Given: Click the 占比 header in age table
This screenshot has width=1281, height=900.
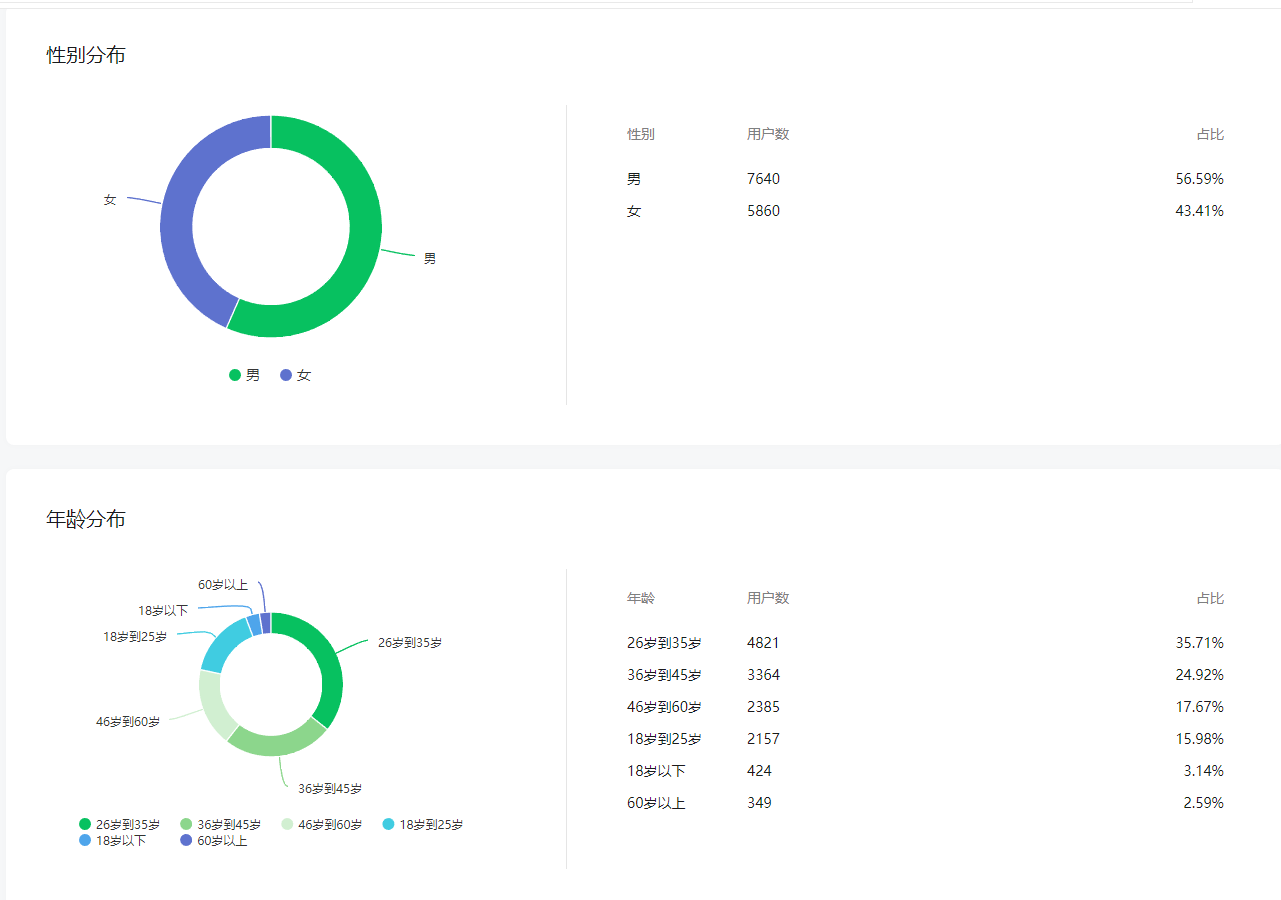Looking at the screenshot, I should [1210, 598].
